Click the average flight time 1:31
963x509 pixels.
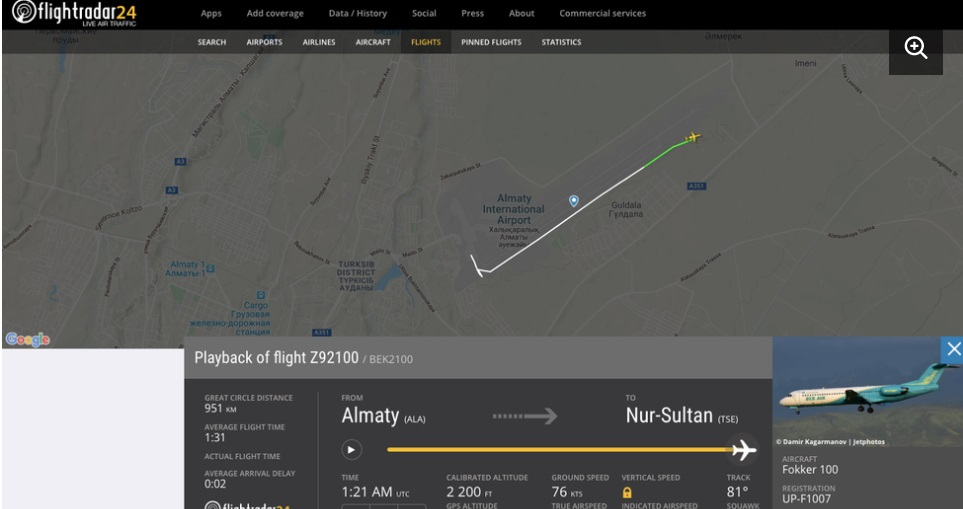[215, 438]
